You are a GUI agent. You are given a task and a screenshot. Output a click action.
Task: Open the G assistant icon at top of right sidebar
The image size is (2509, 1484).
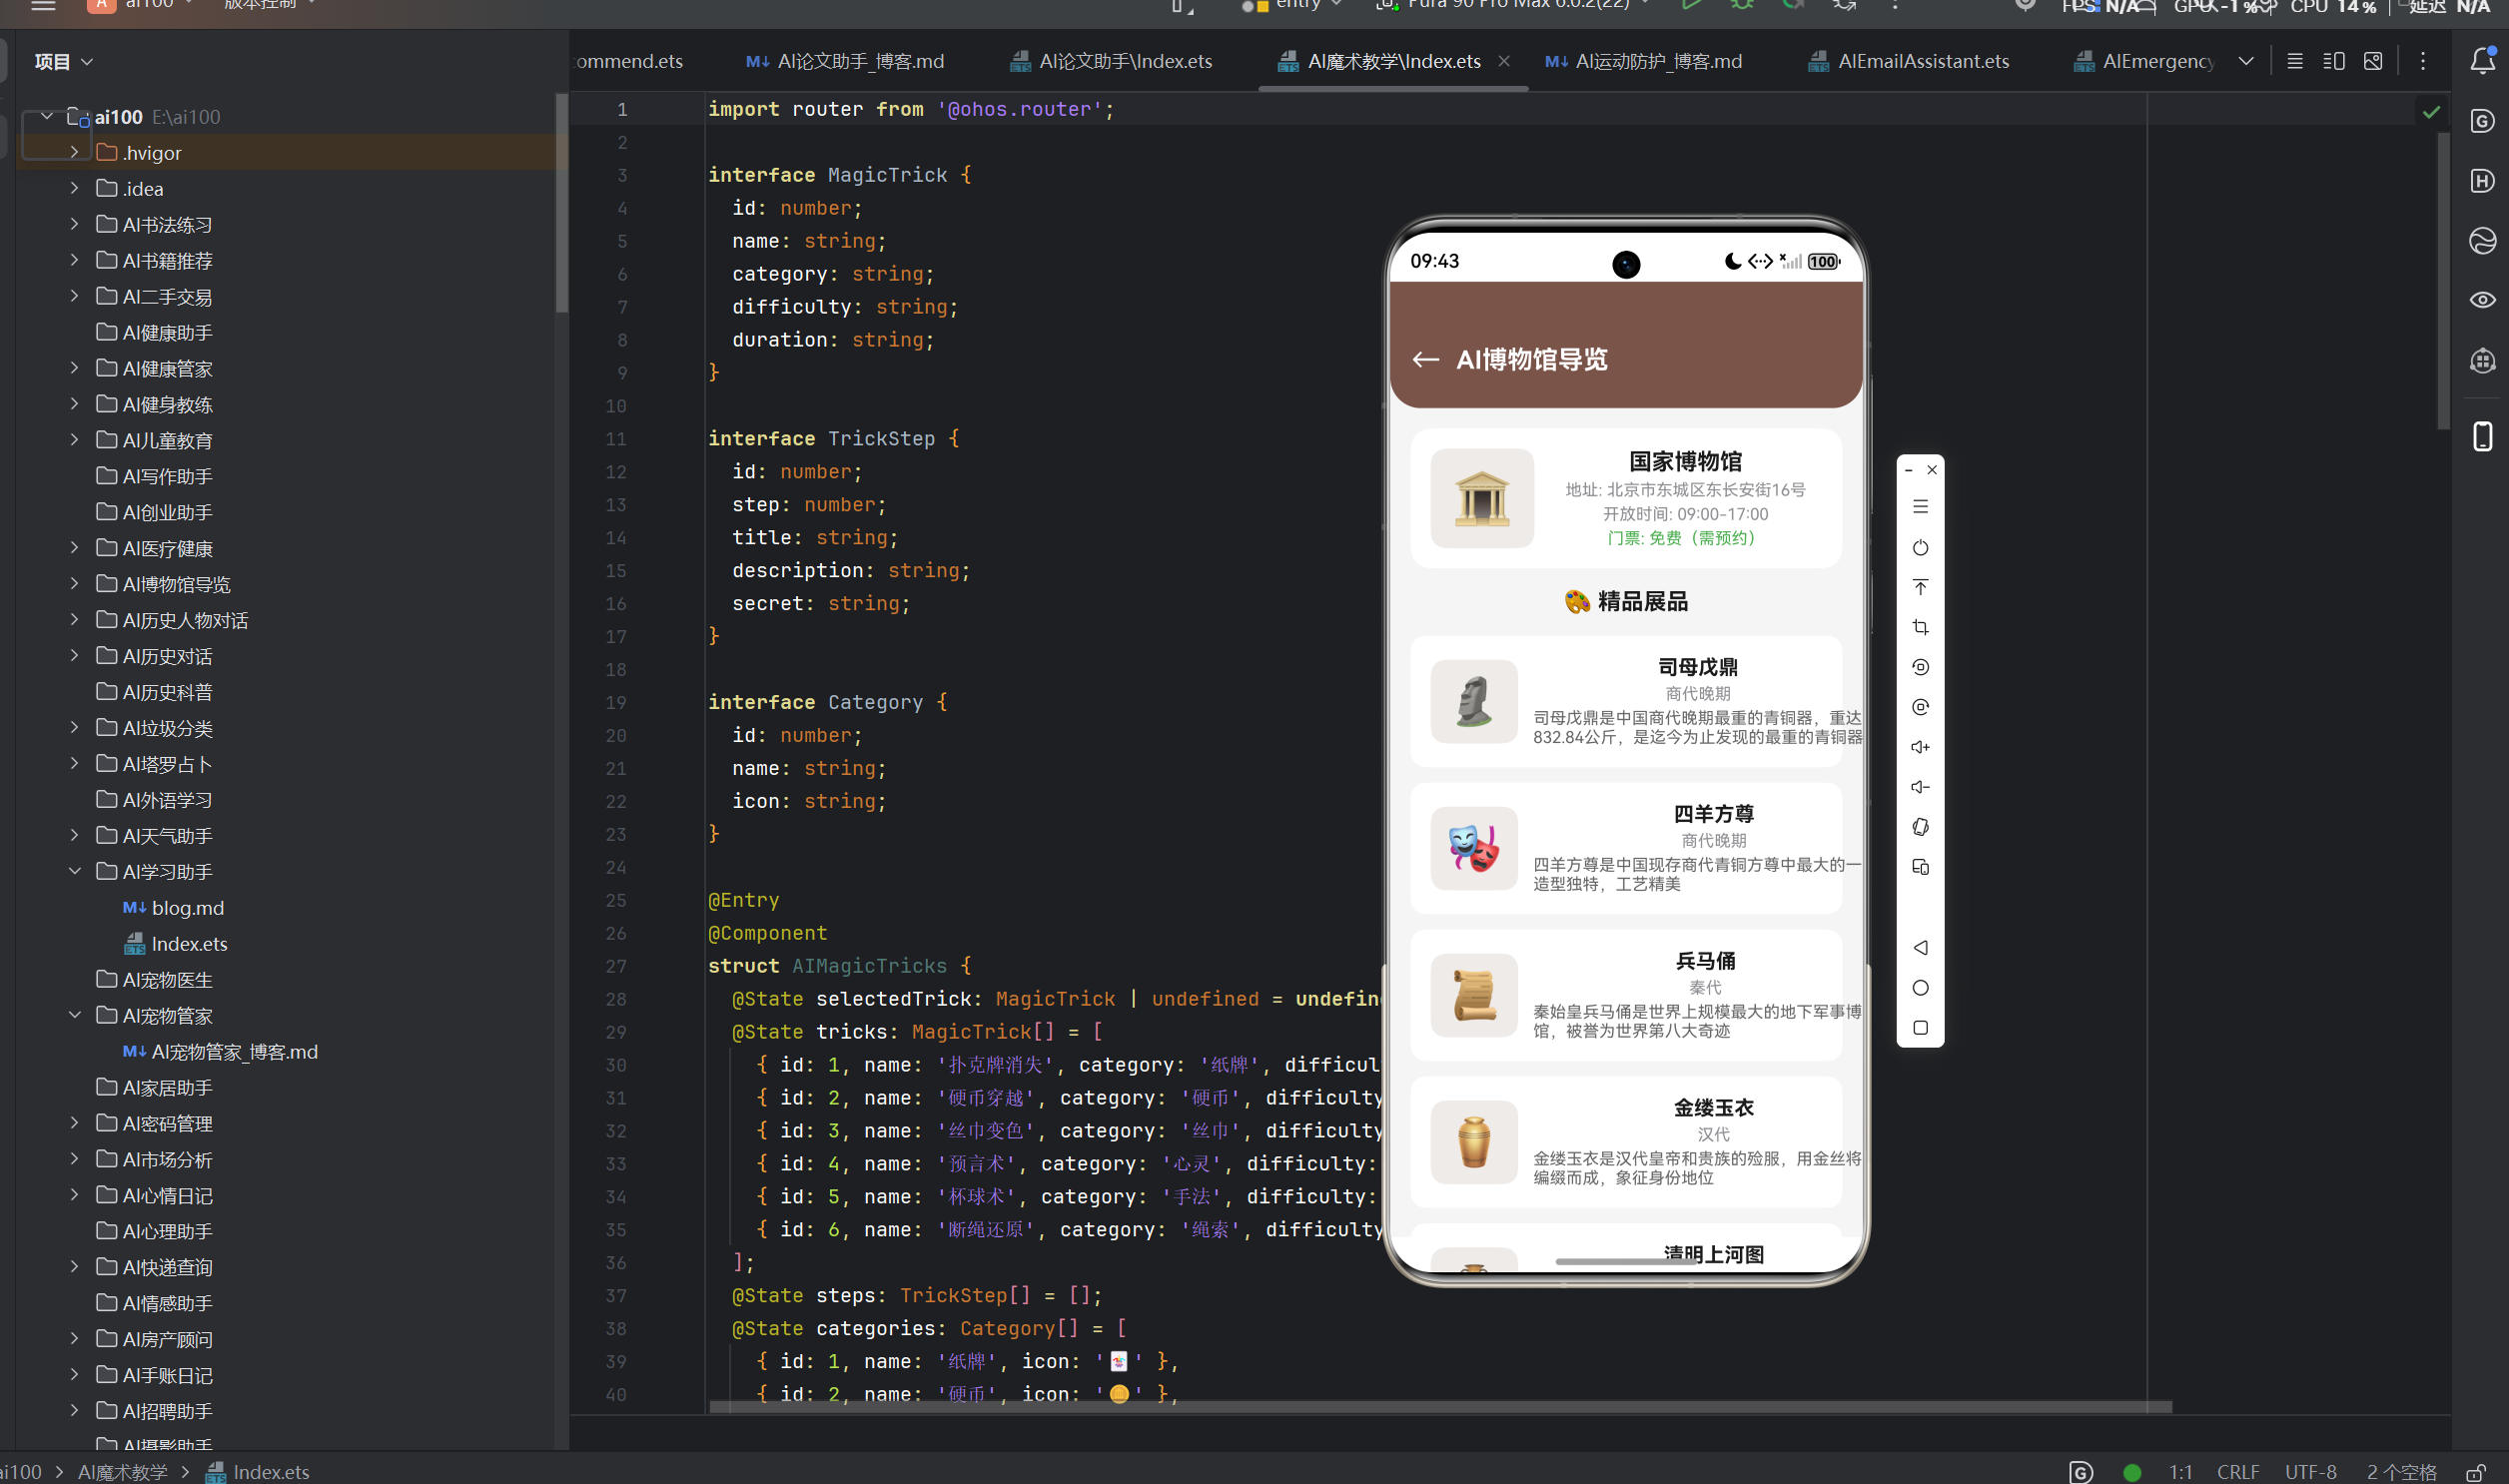pos(2482,121)
